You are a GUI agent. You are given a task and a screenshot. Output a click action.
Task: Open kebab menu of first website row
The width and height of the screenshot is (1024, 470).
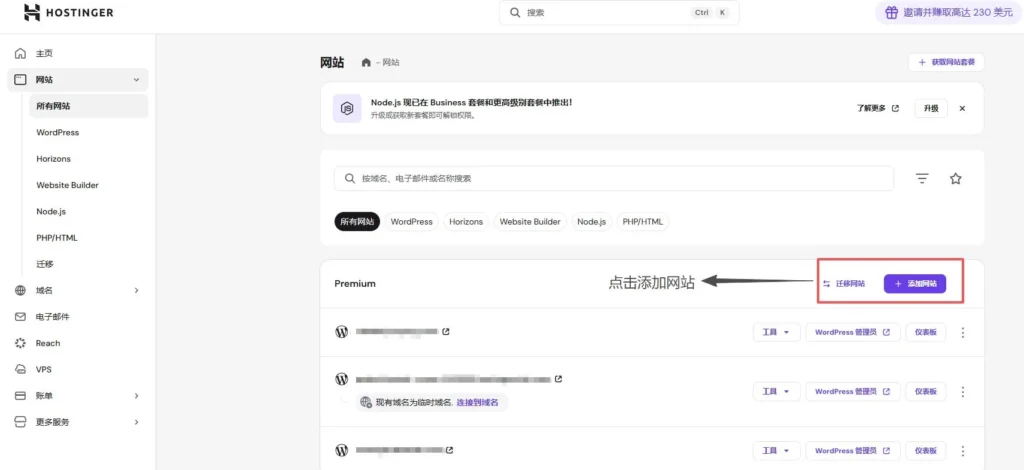coord(963,332)
